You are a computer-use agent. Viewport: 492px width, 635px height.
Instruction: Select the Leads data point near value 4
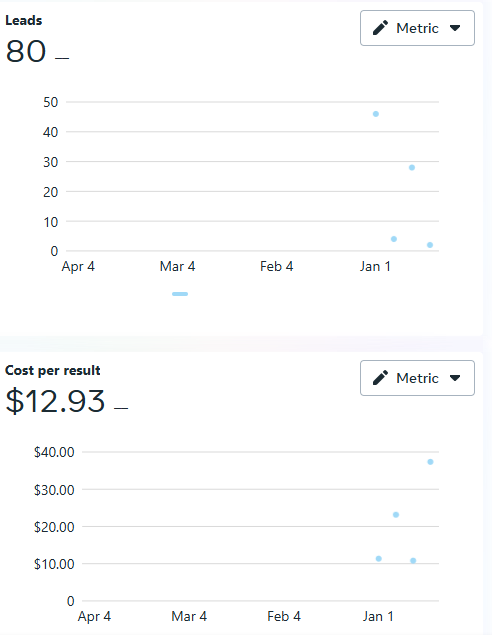[394, 239]
